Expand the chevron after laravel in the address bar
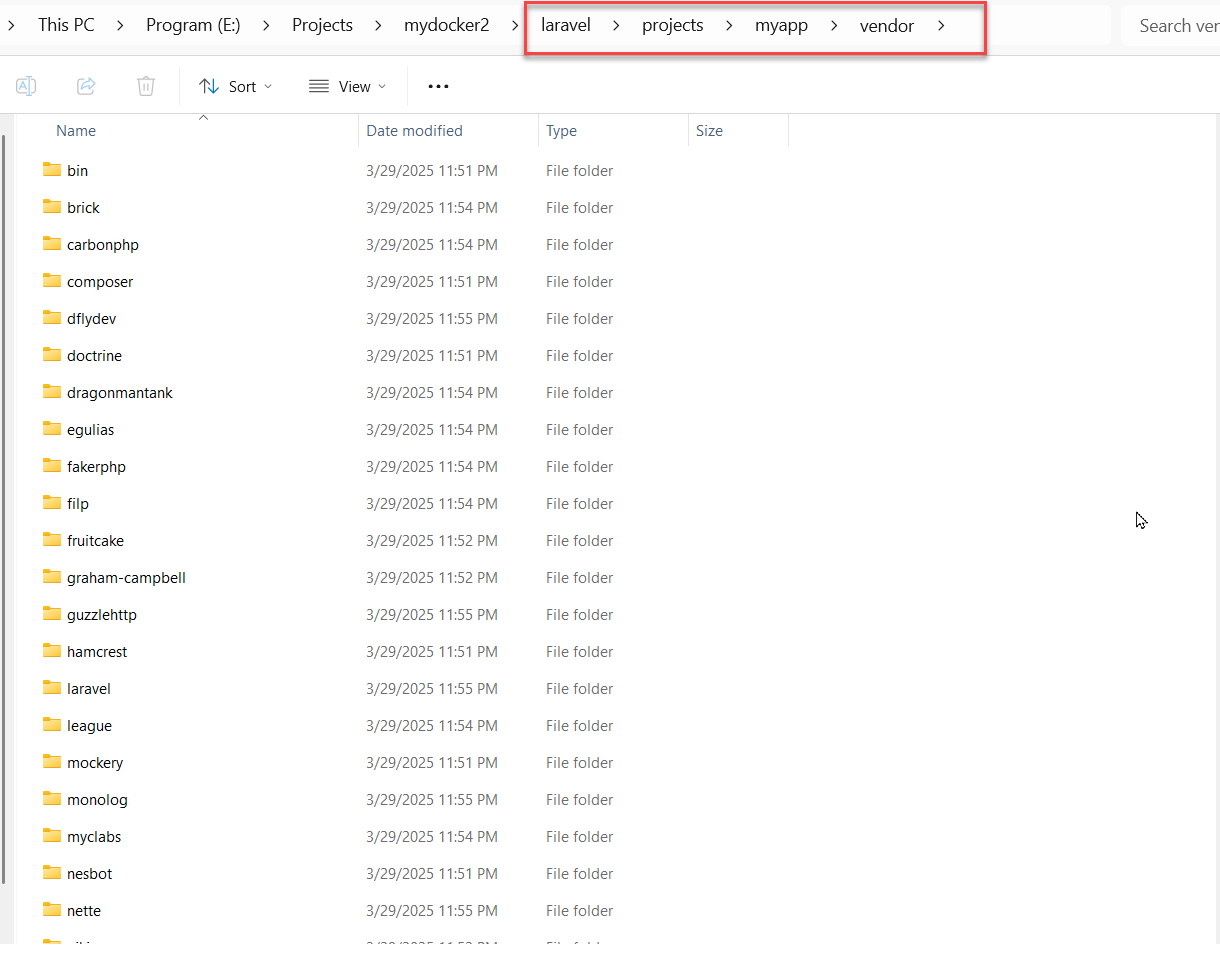The image size is (1220, 963). click(616, 25)
